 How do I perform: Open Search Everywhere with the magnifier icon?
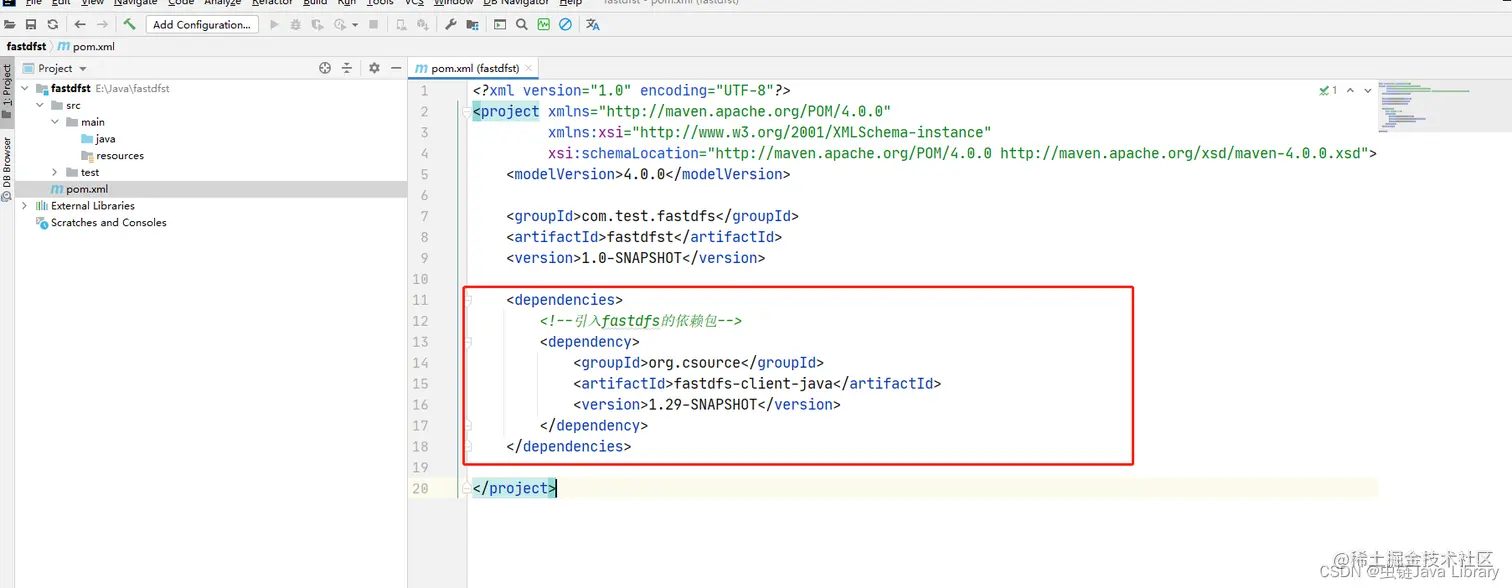522,24
